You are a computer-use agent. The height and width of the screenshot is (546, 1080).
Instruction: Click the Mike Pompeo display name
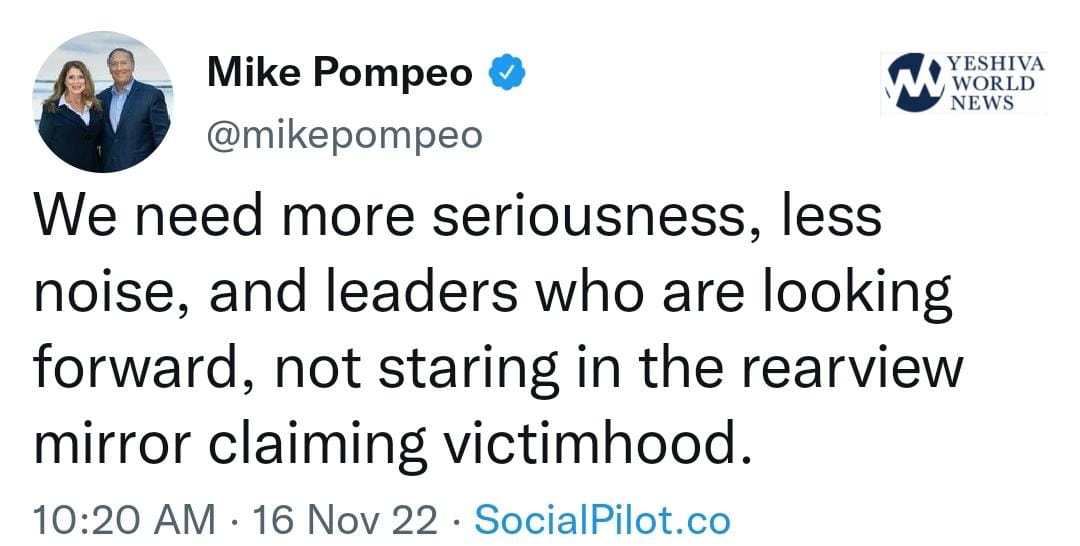(x=340, y=73)
